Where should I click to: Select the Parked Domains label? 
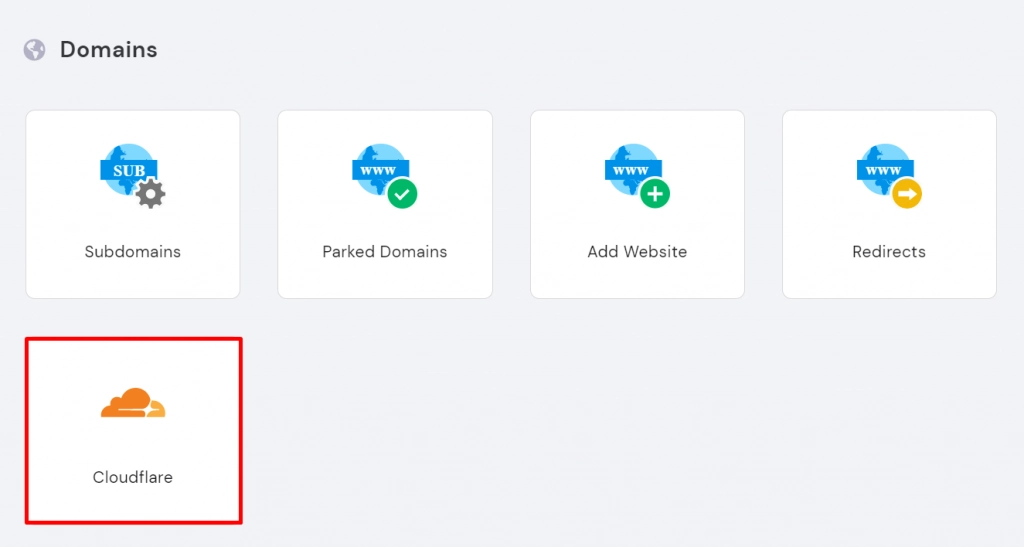(x=385, y=252)
